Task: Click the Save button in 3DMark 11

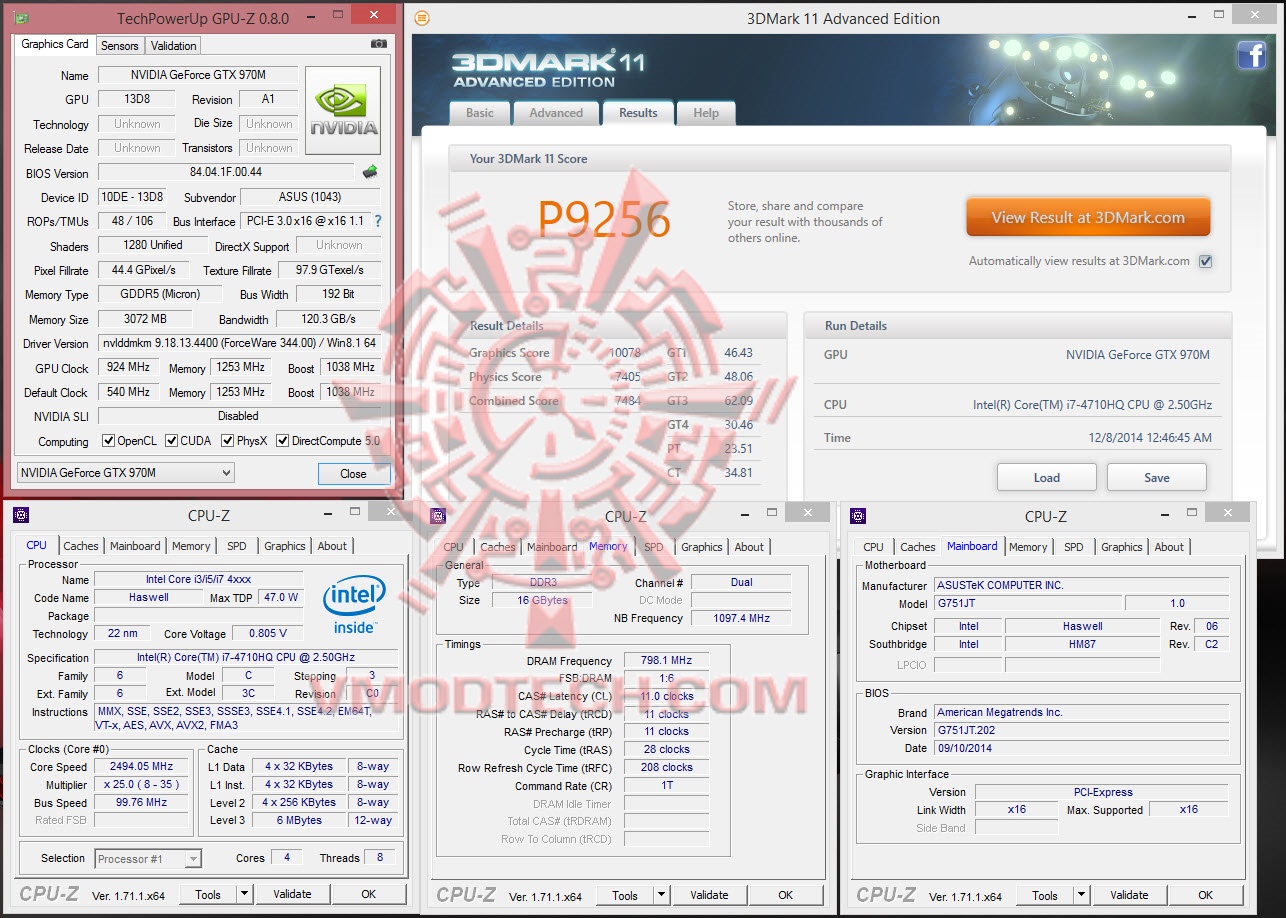Action: [1157, 477]
